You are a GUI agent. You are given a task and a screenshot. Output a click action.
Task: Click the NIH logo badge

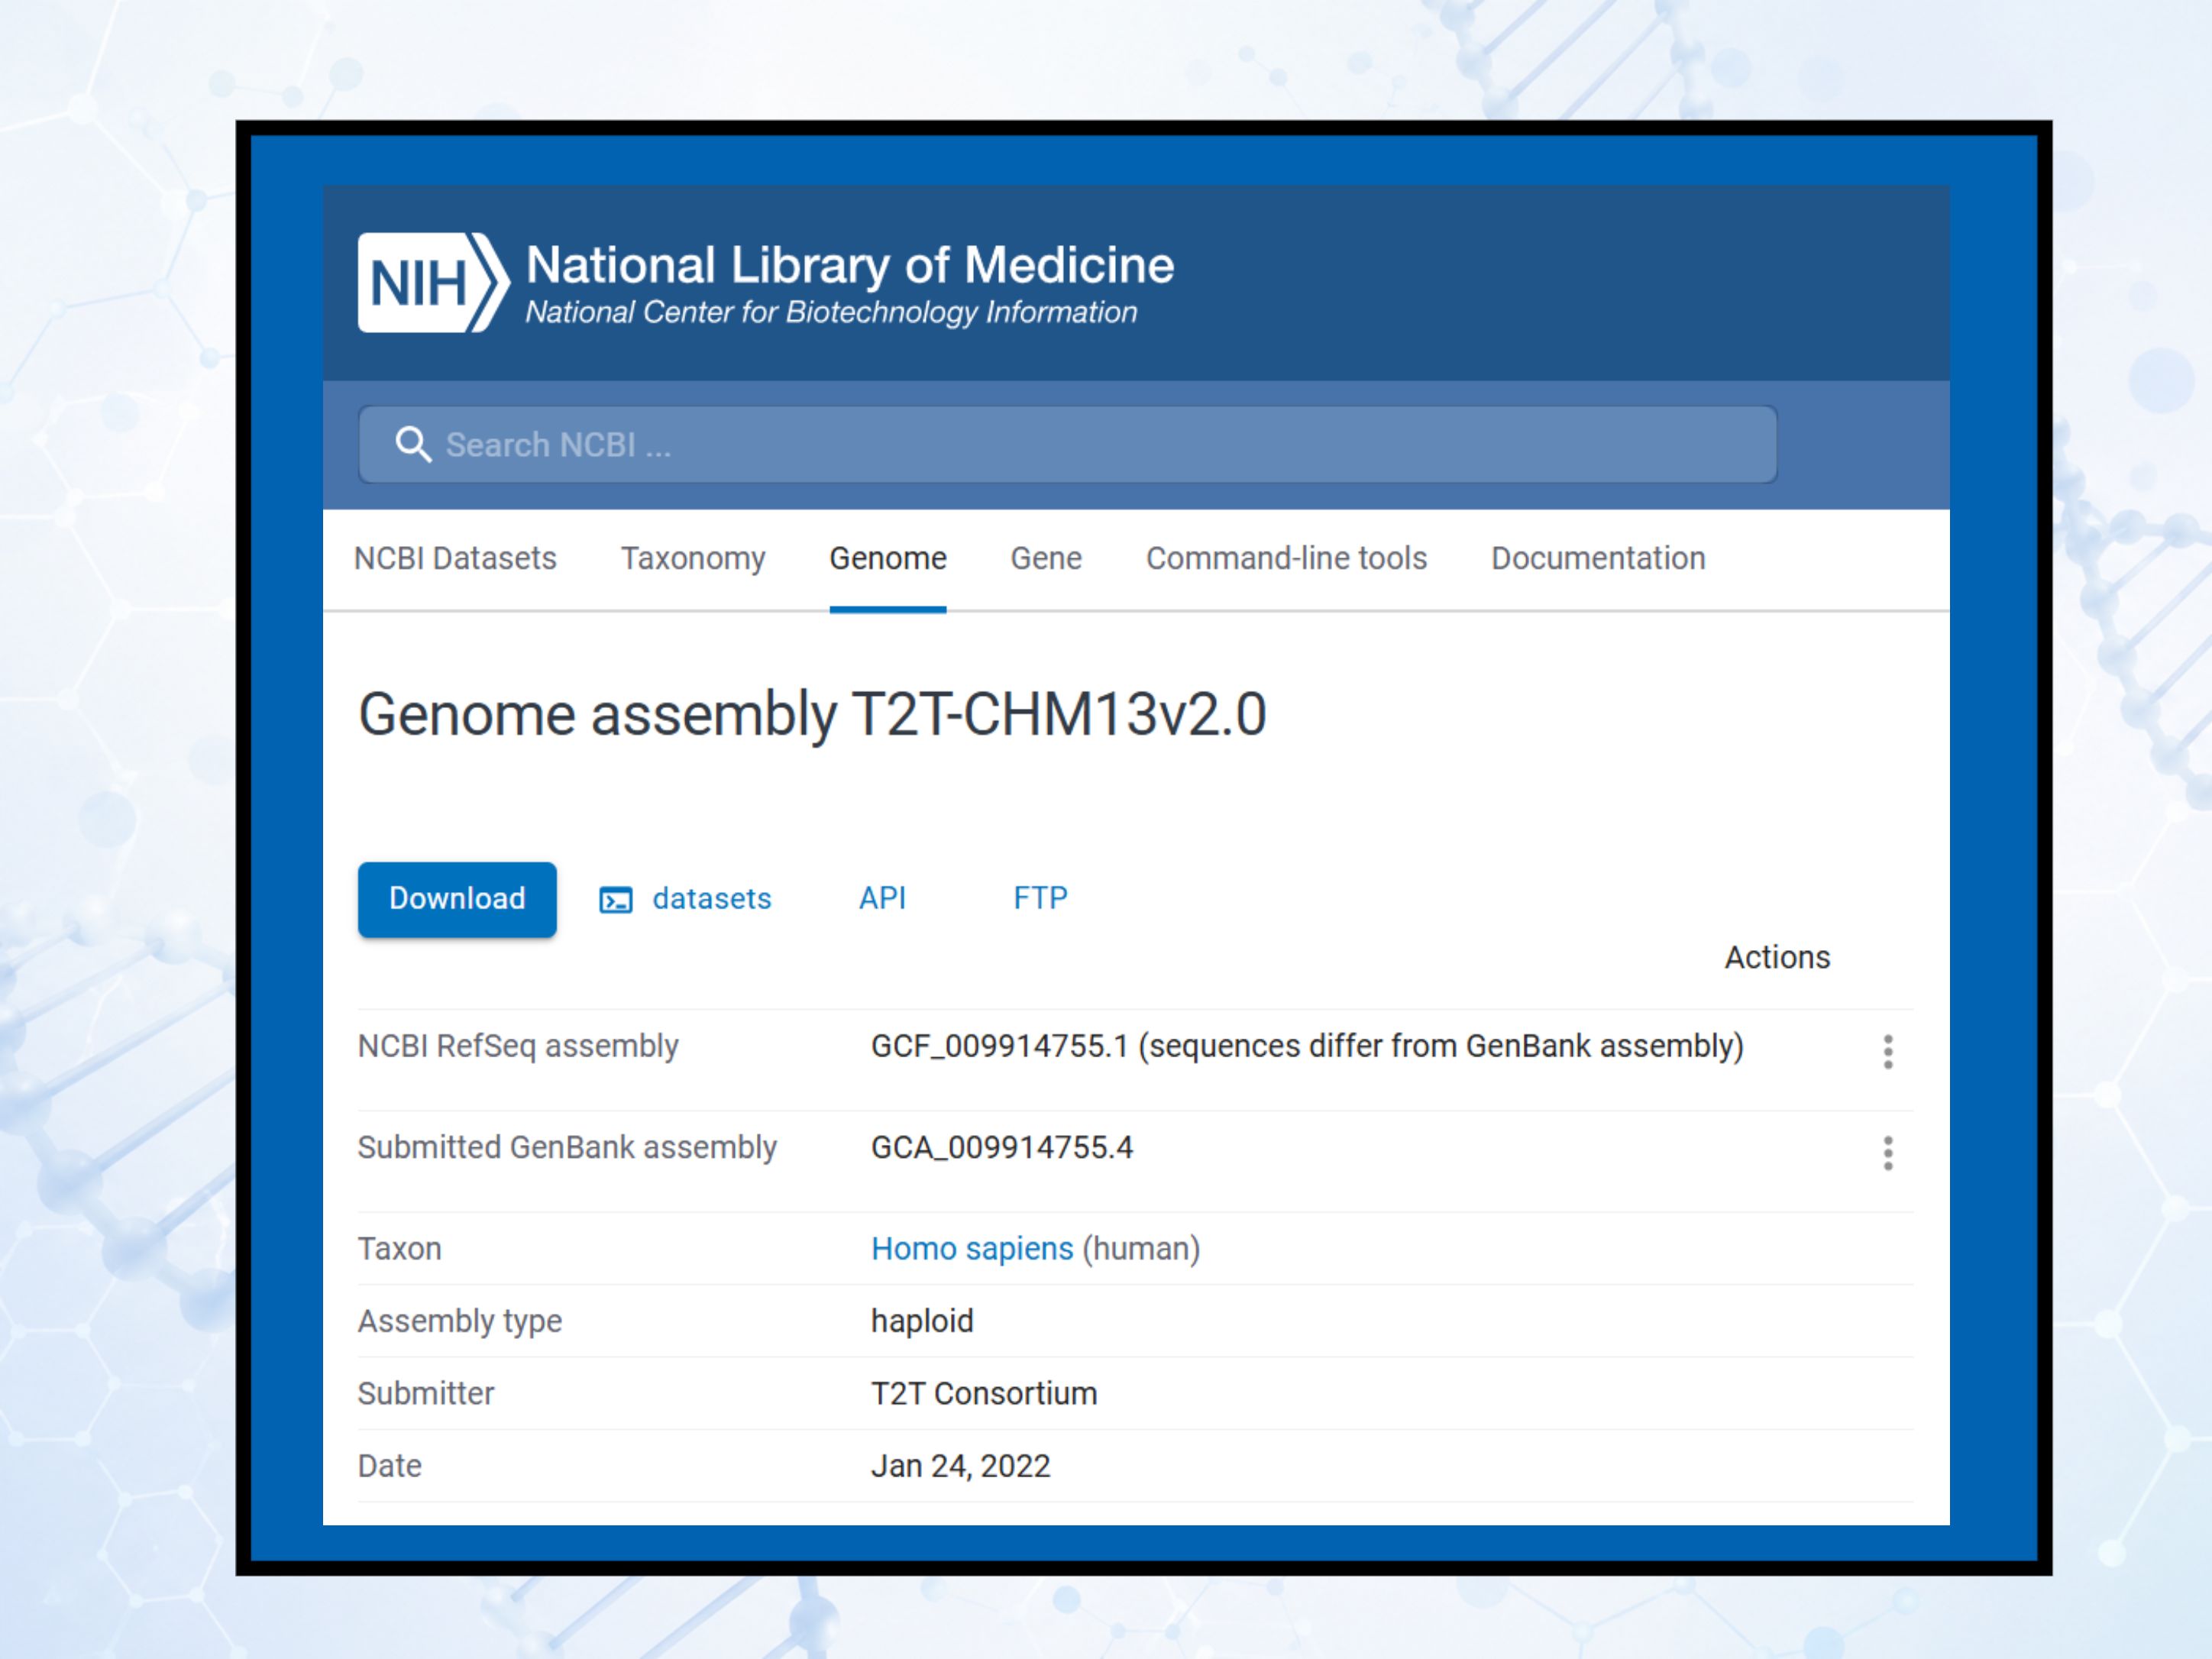tap(433, 283)
